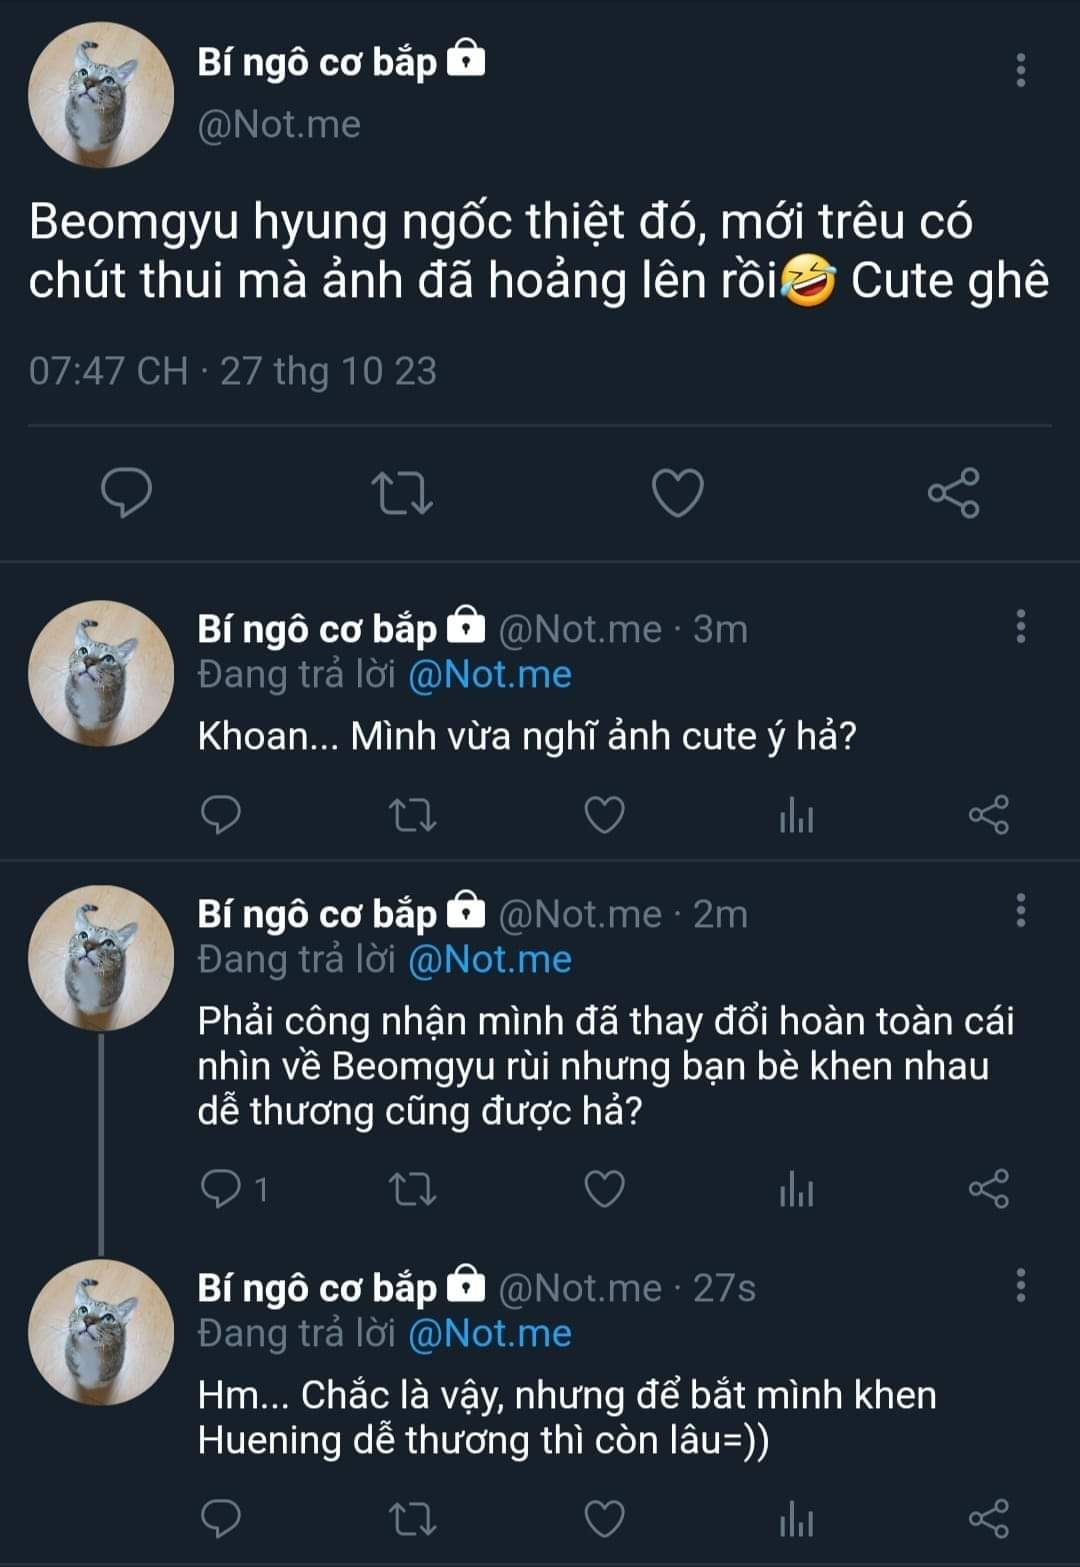Viewport: 1080px width, 1567px height.
Task: Open reply count on the 2m tweet
Action: 234,1189
